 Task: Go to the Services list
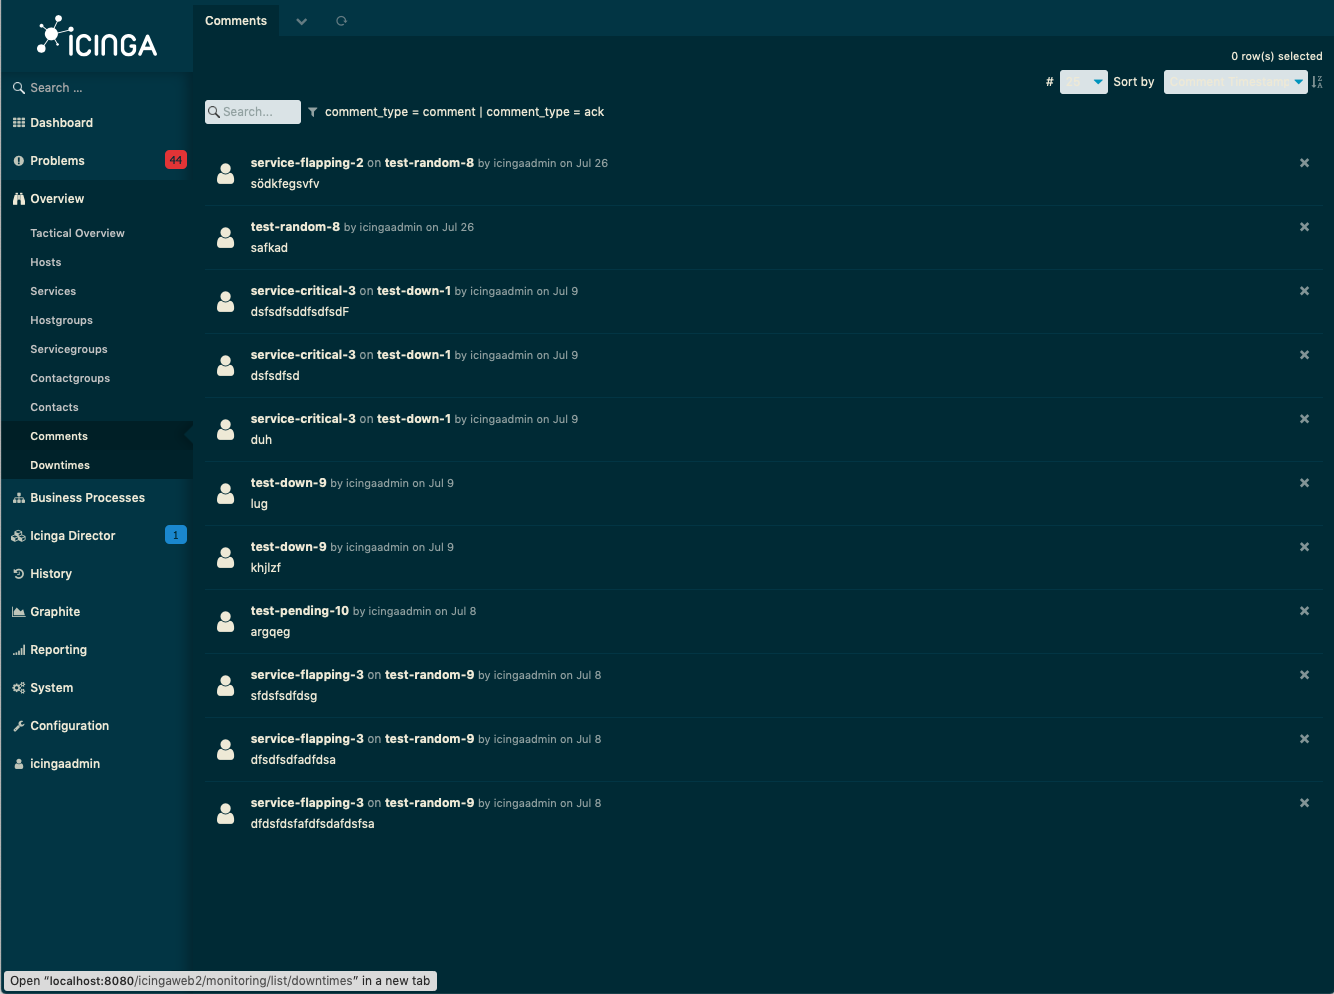53,291
